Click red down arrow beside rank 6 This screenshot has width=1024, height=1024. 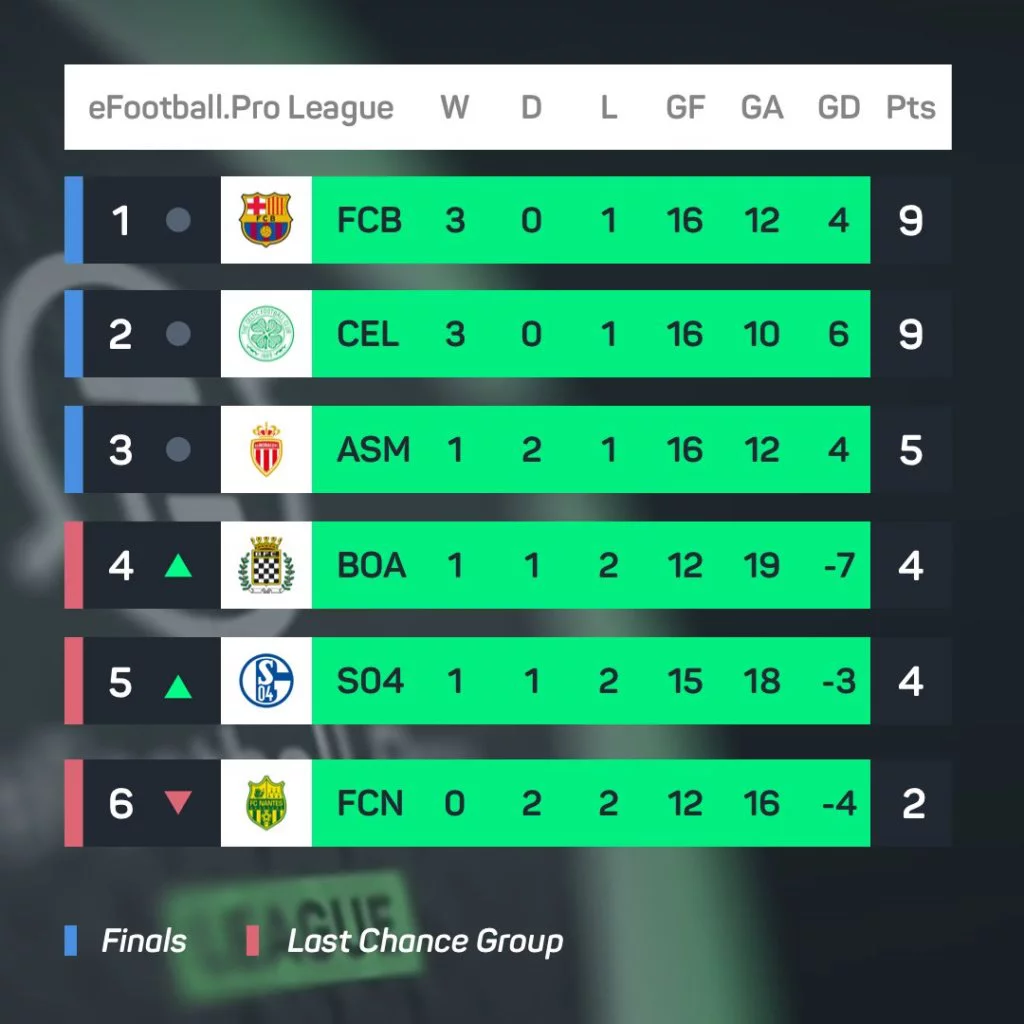[178, 802]
